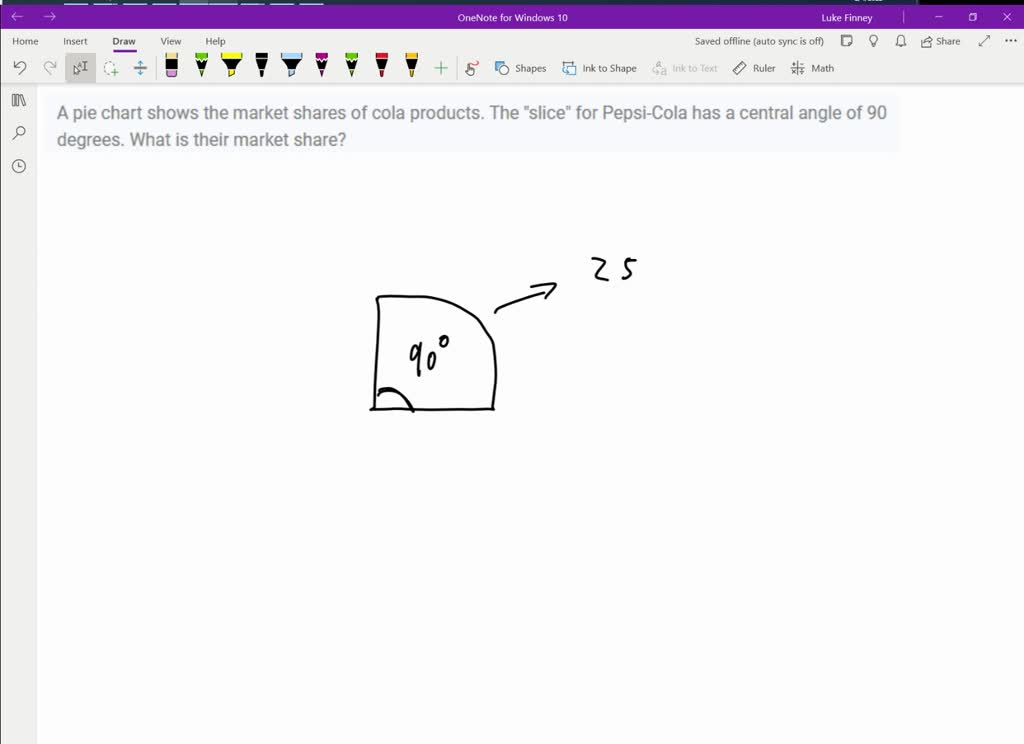Viewport: 1024px width, 744px height.
Task: Click the pie chart question text
Action: coord(472,125)
